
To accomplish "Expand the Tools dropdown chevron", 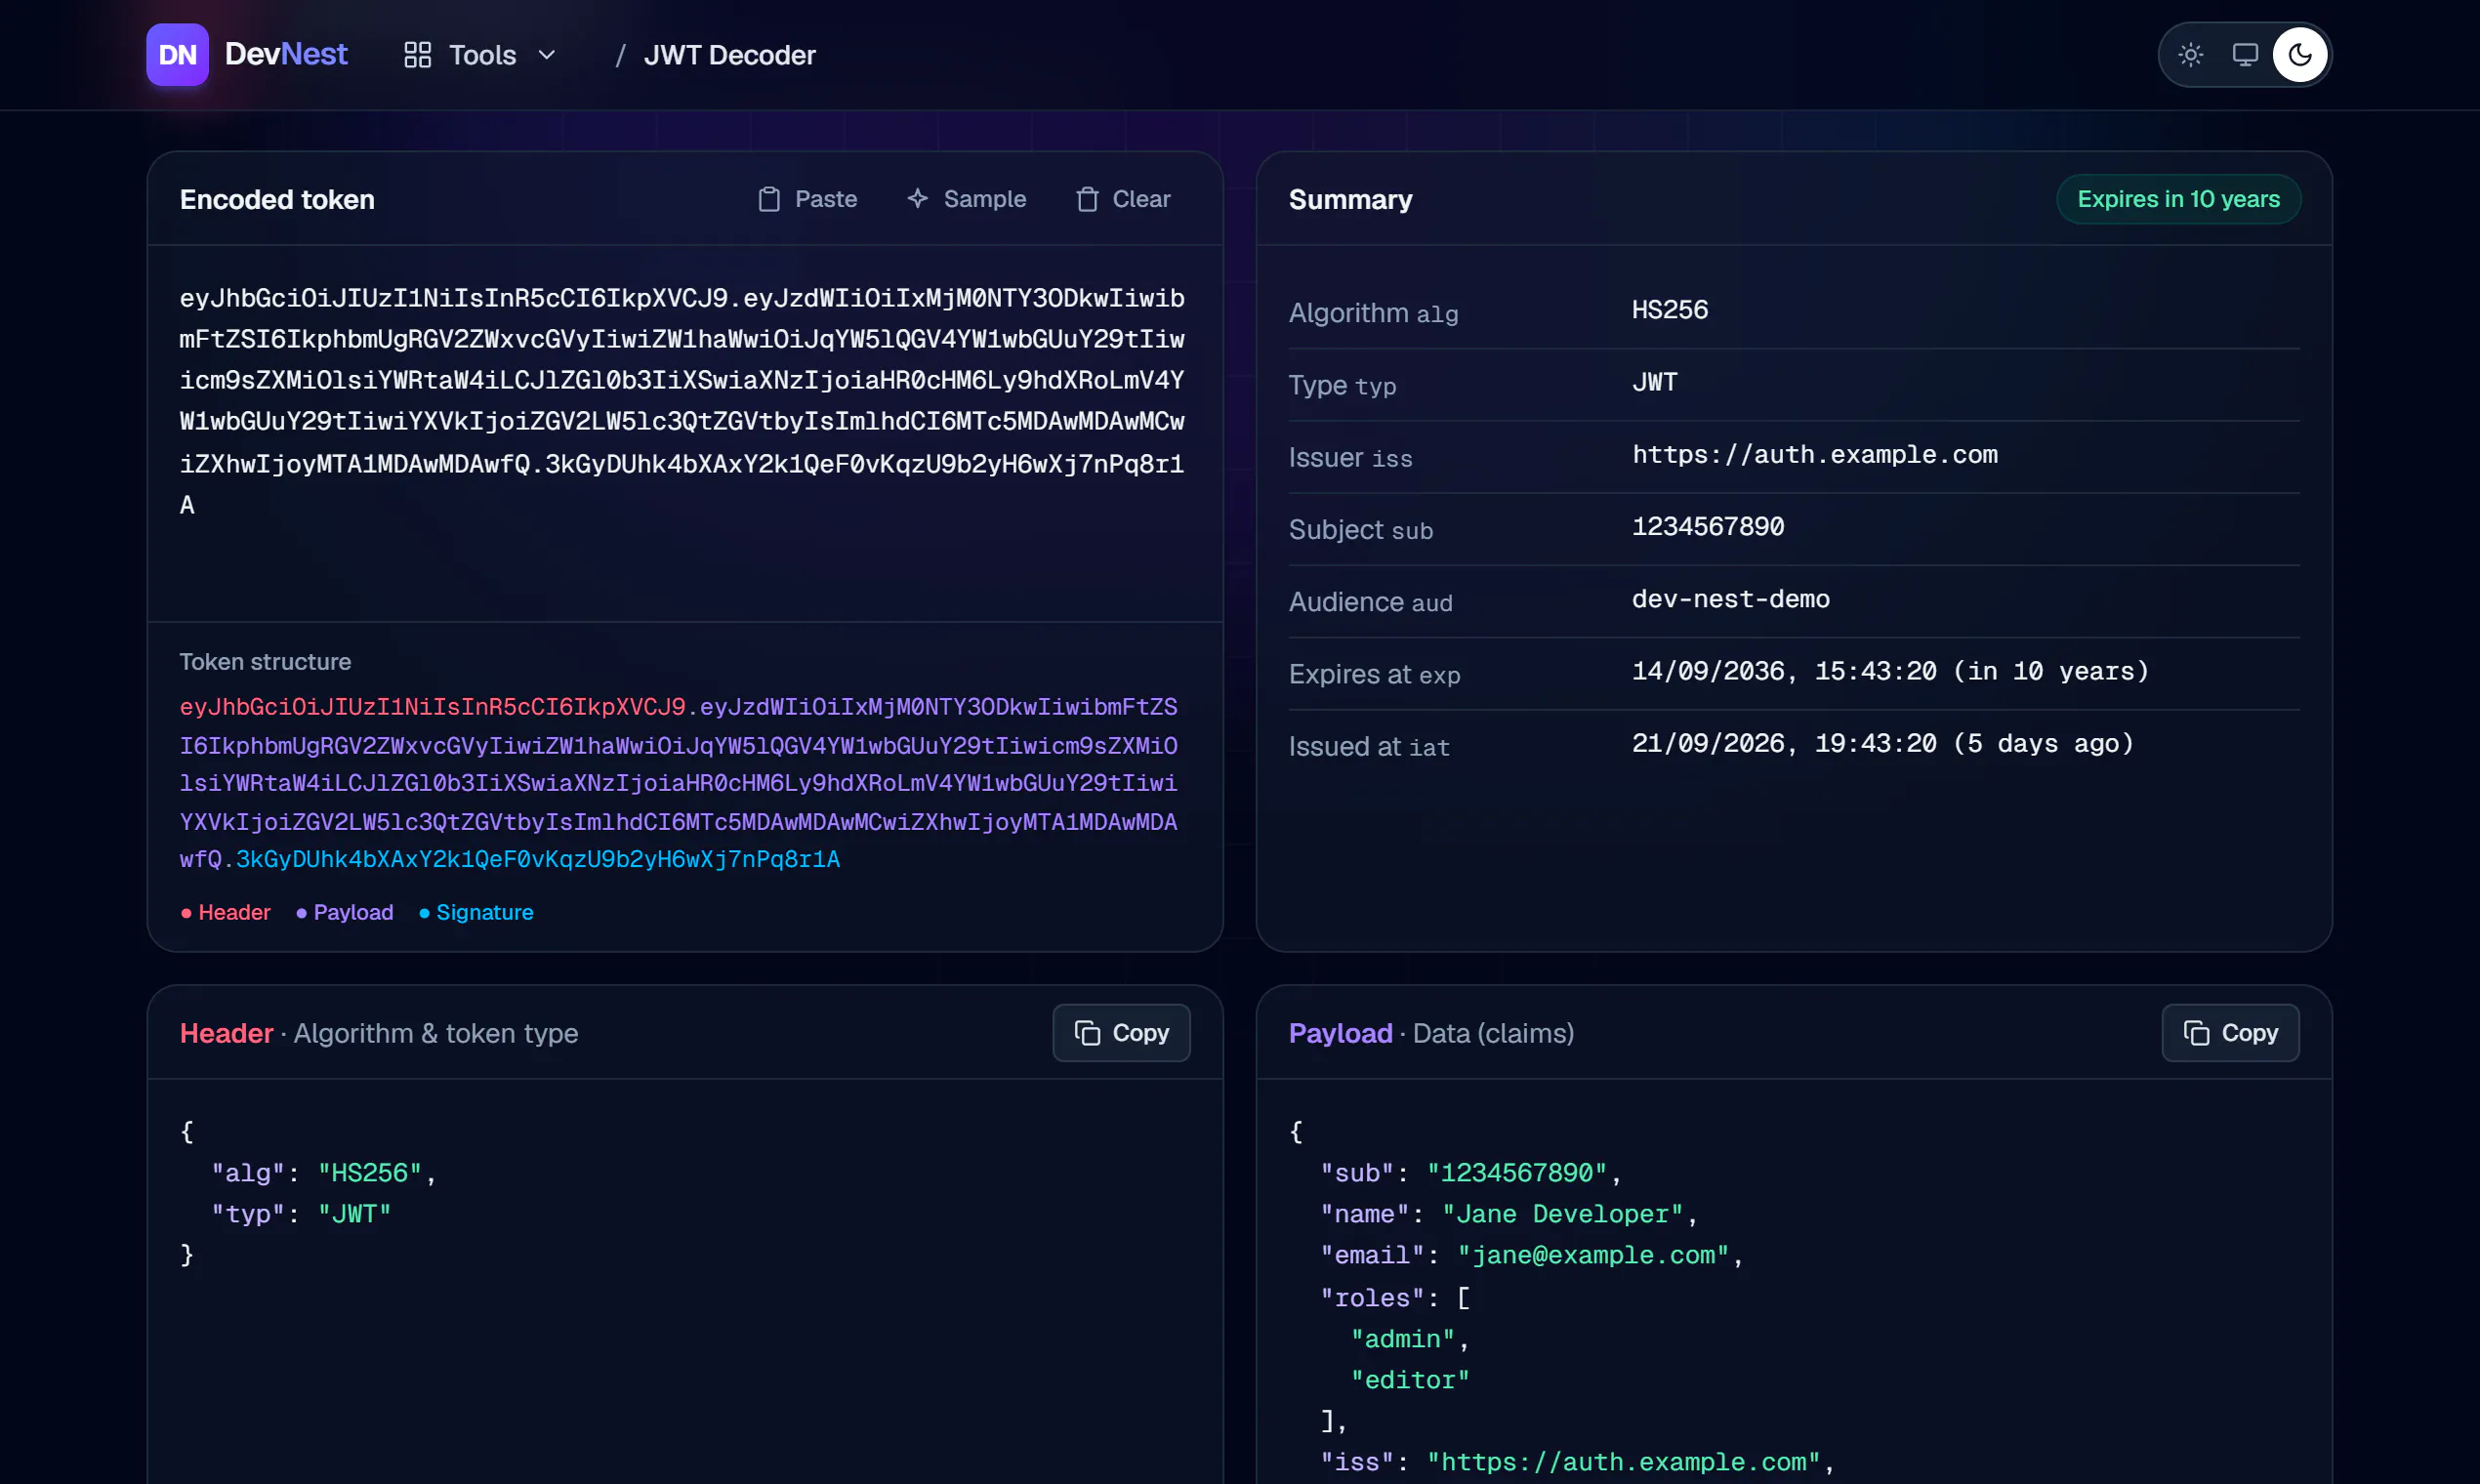I will pyautogui.click(x=547, y=55).
